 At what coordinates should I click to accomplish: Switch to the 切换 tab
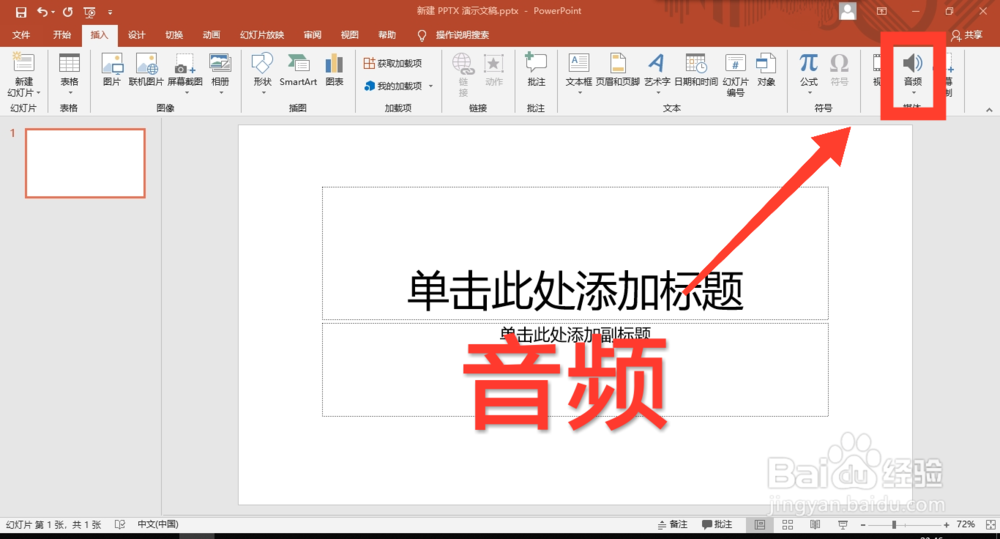174,35
